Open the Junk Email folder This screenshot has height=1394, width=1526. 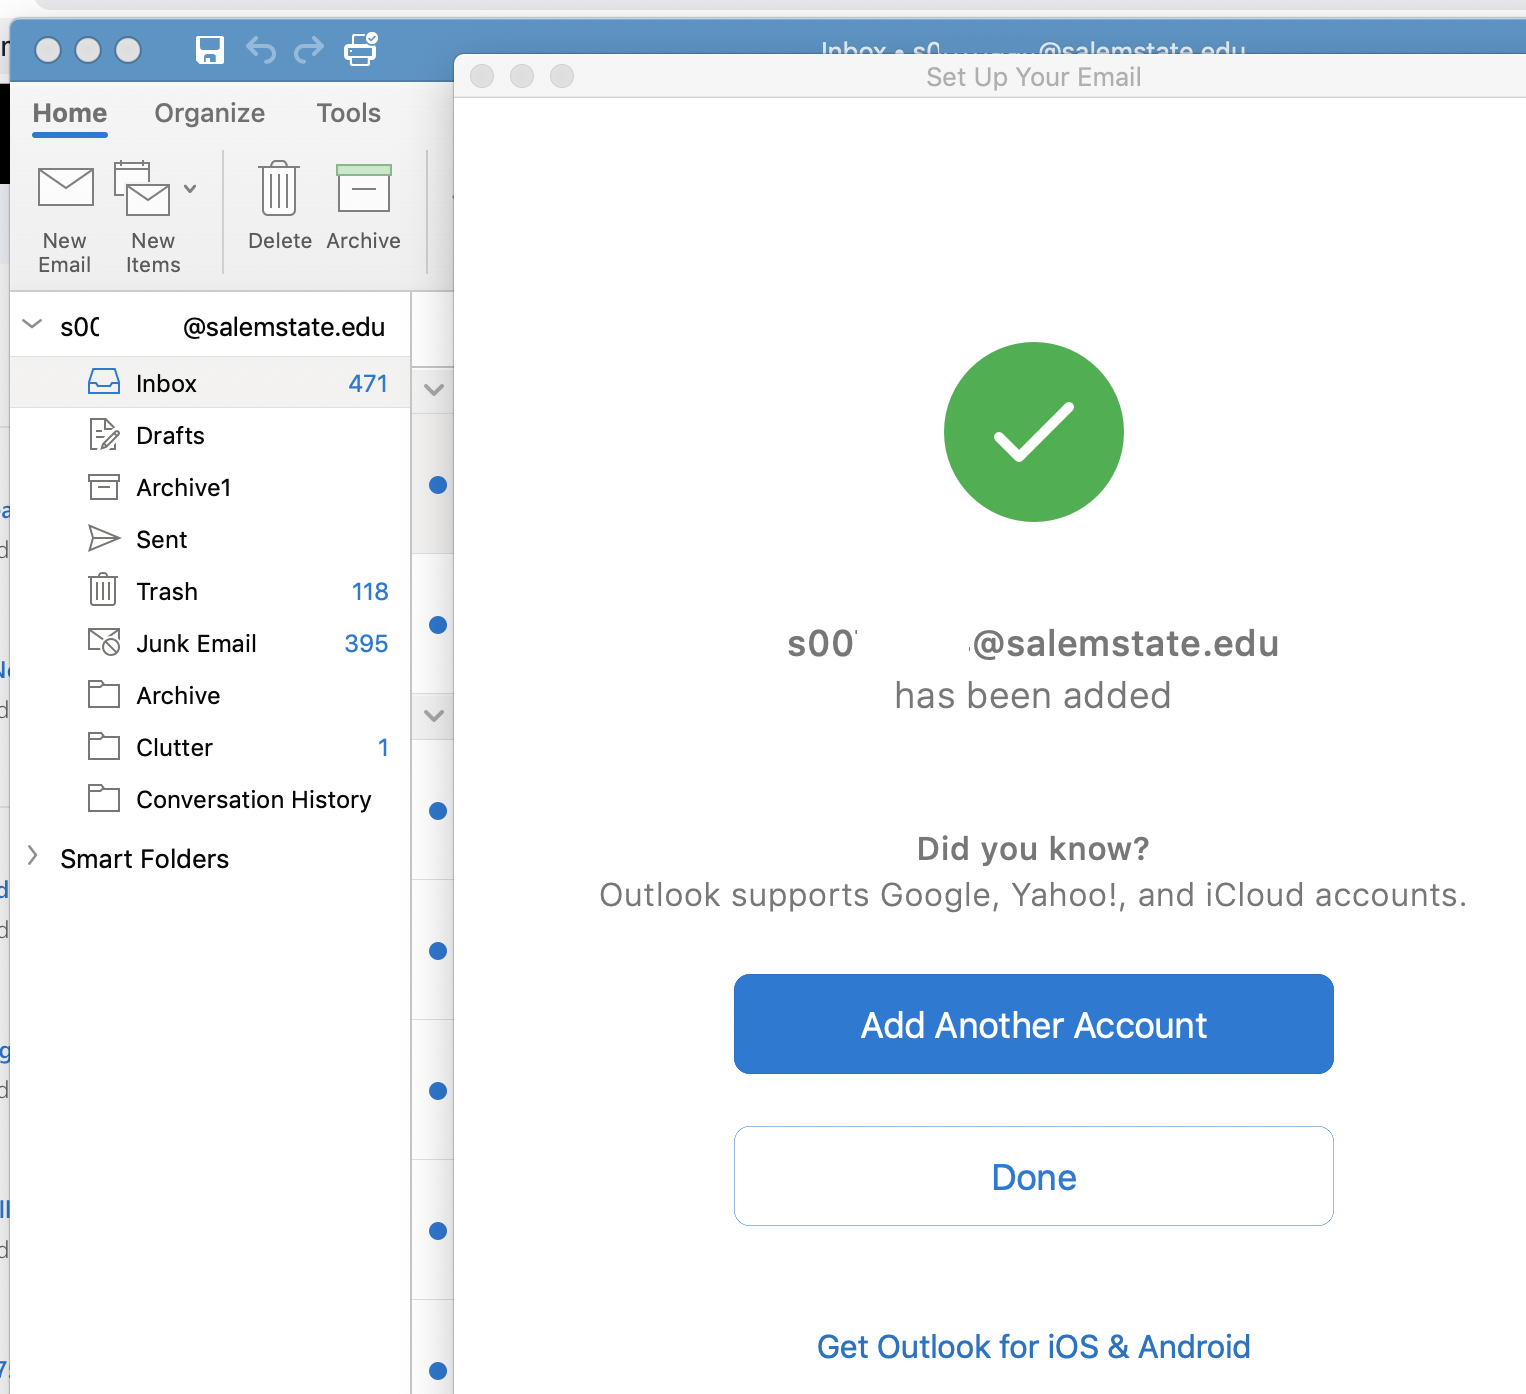pos(210,643)
